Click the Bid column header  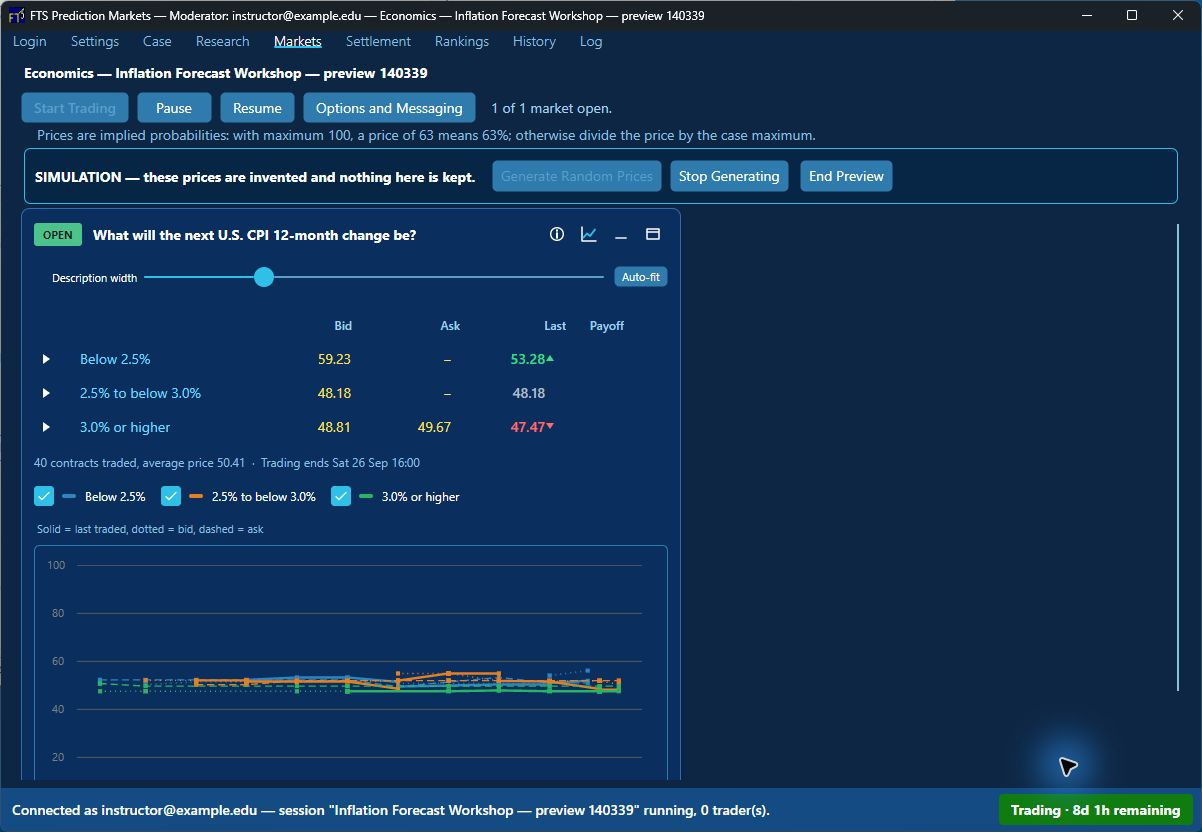coord(343,326)
